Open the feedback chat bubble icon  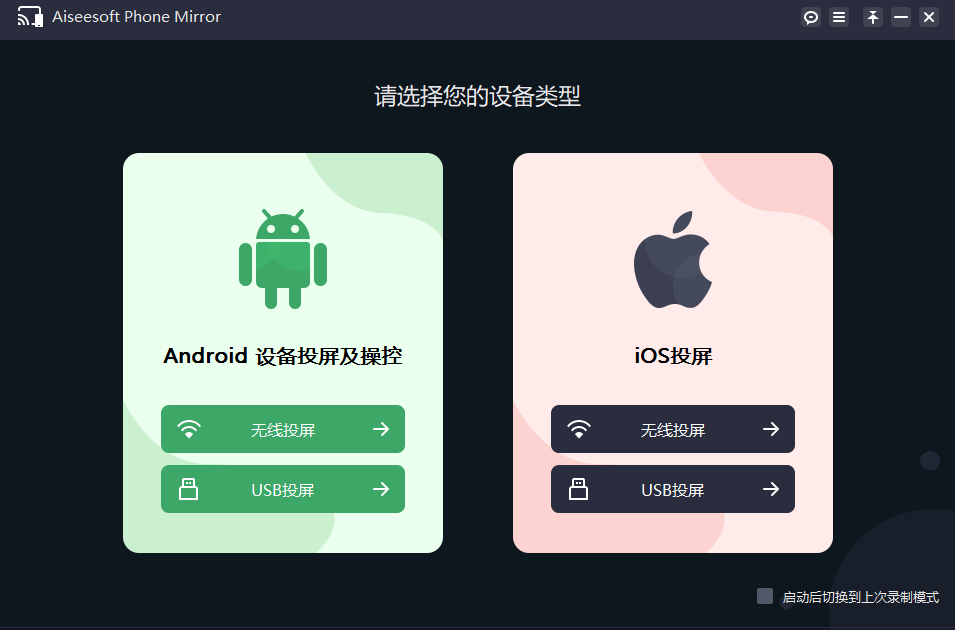point(811,17)
